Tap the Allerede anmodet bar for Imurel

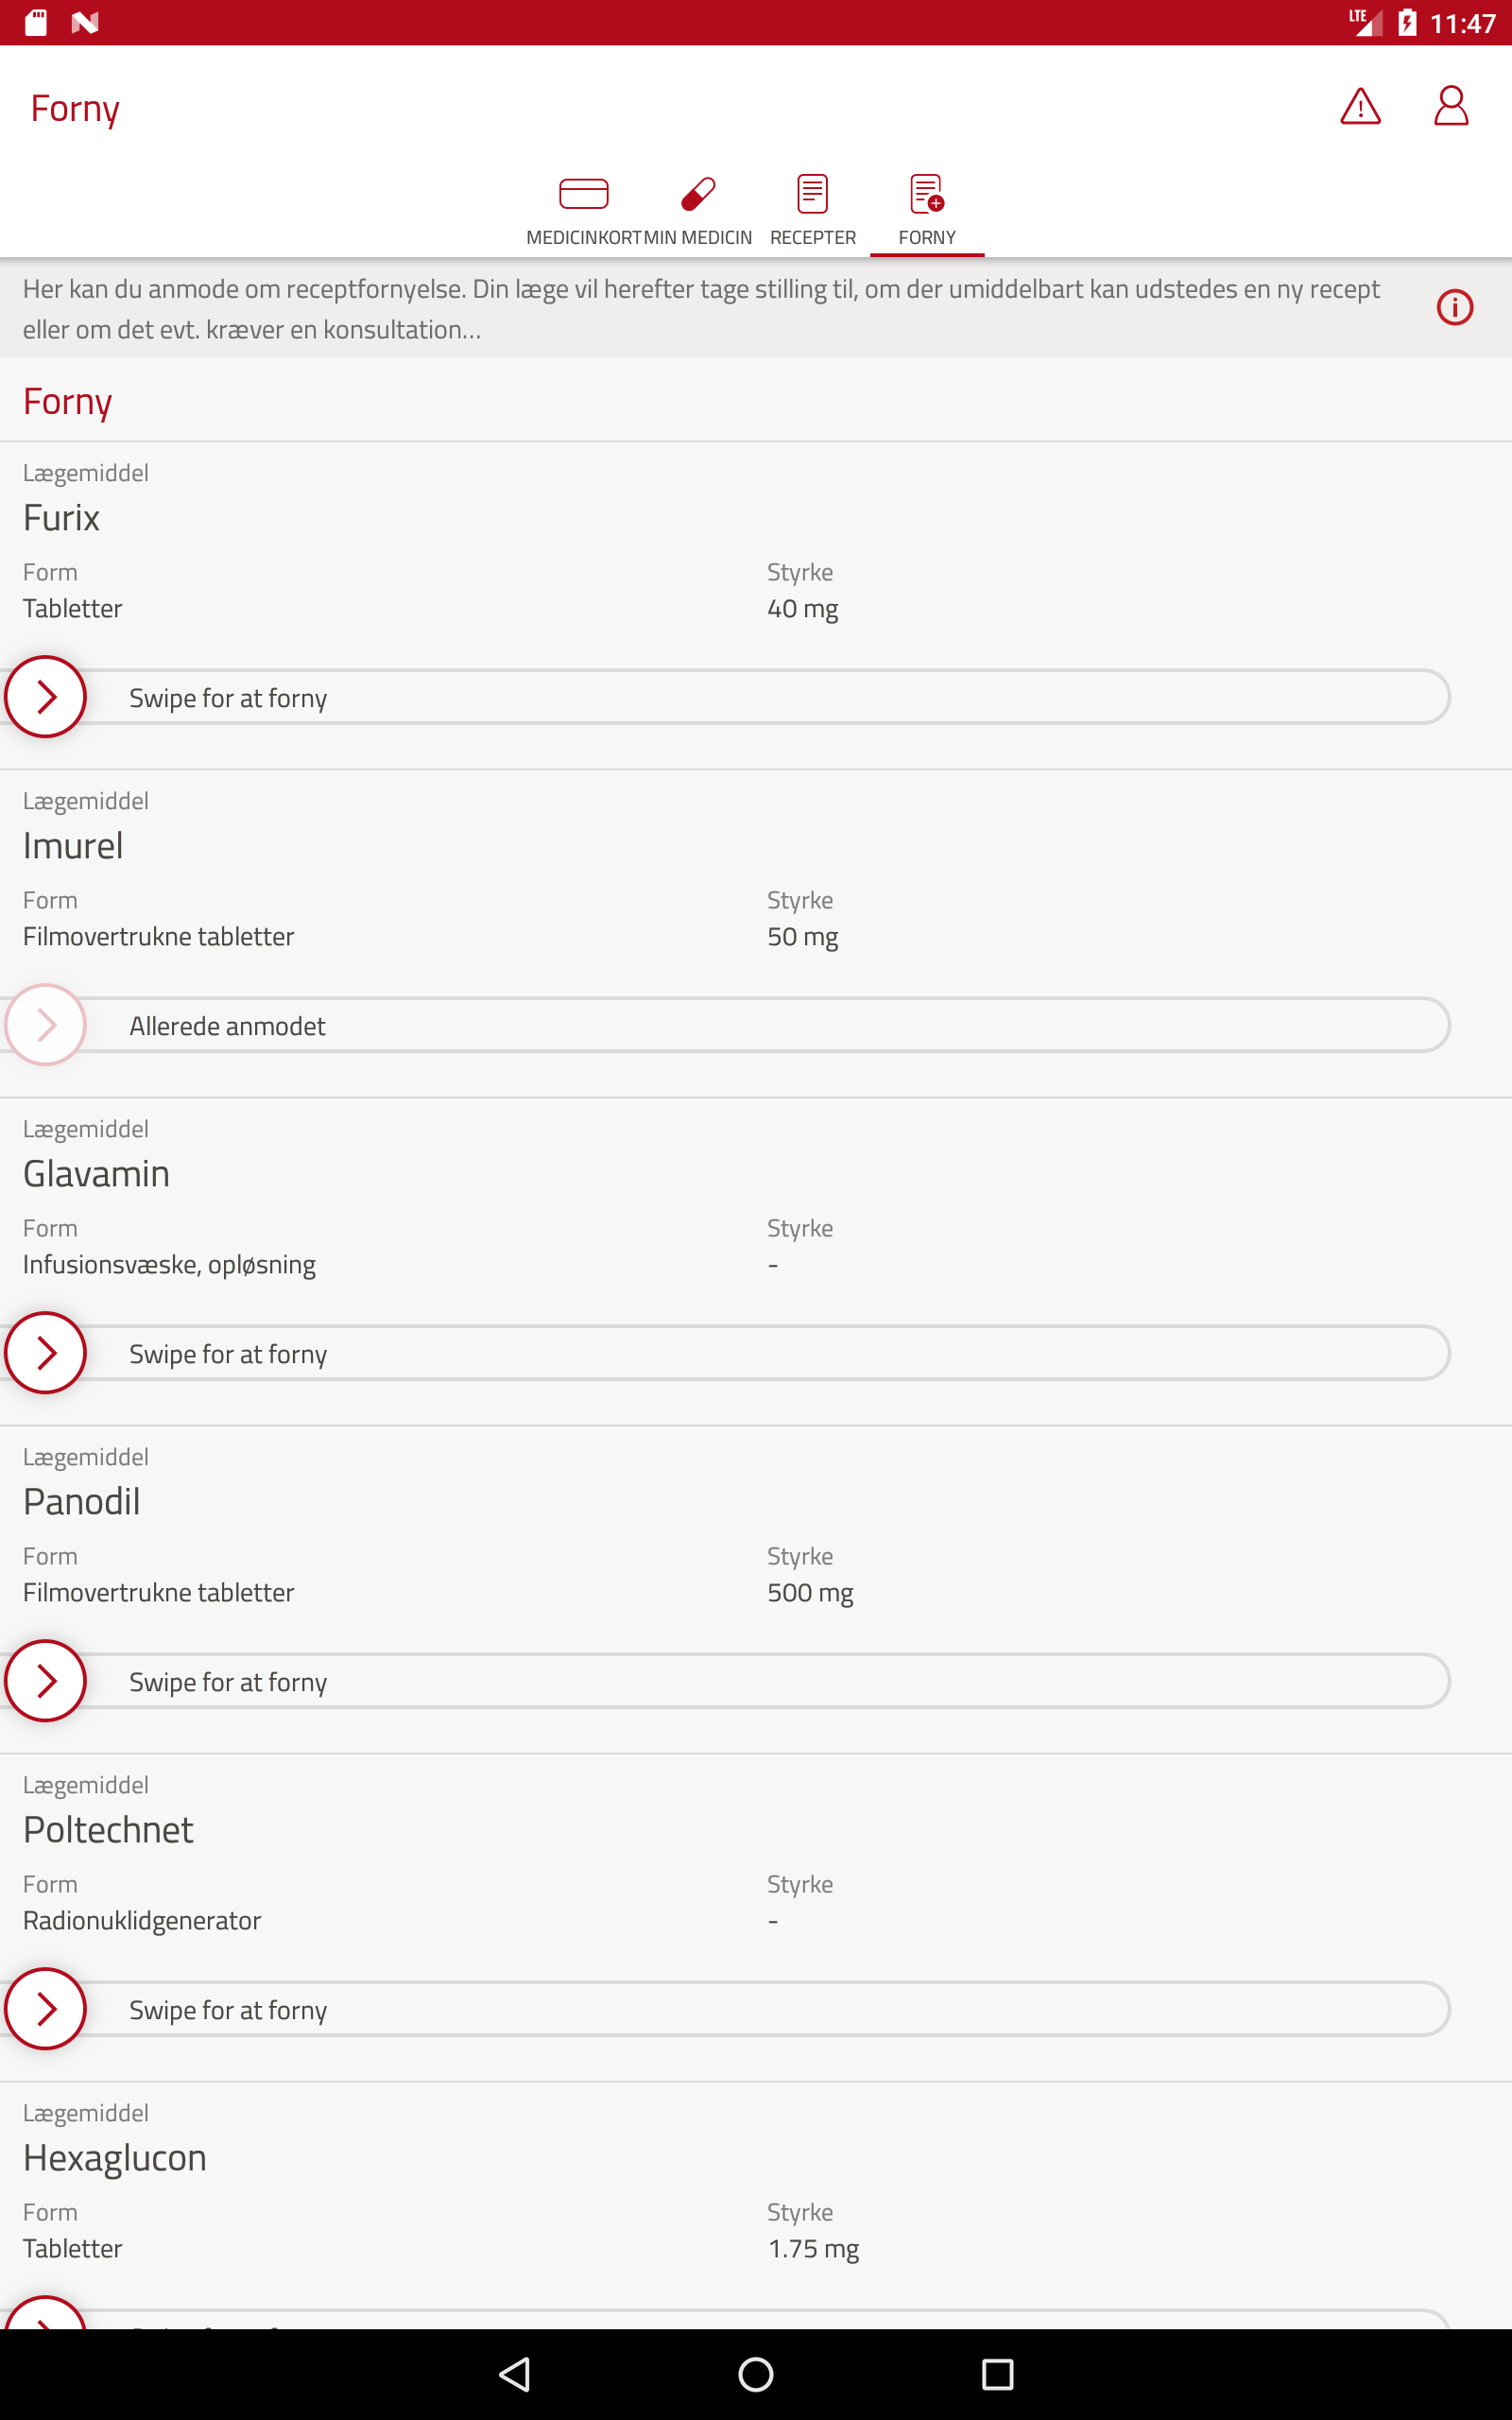pyautogui.click(x=727, y=1025)
